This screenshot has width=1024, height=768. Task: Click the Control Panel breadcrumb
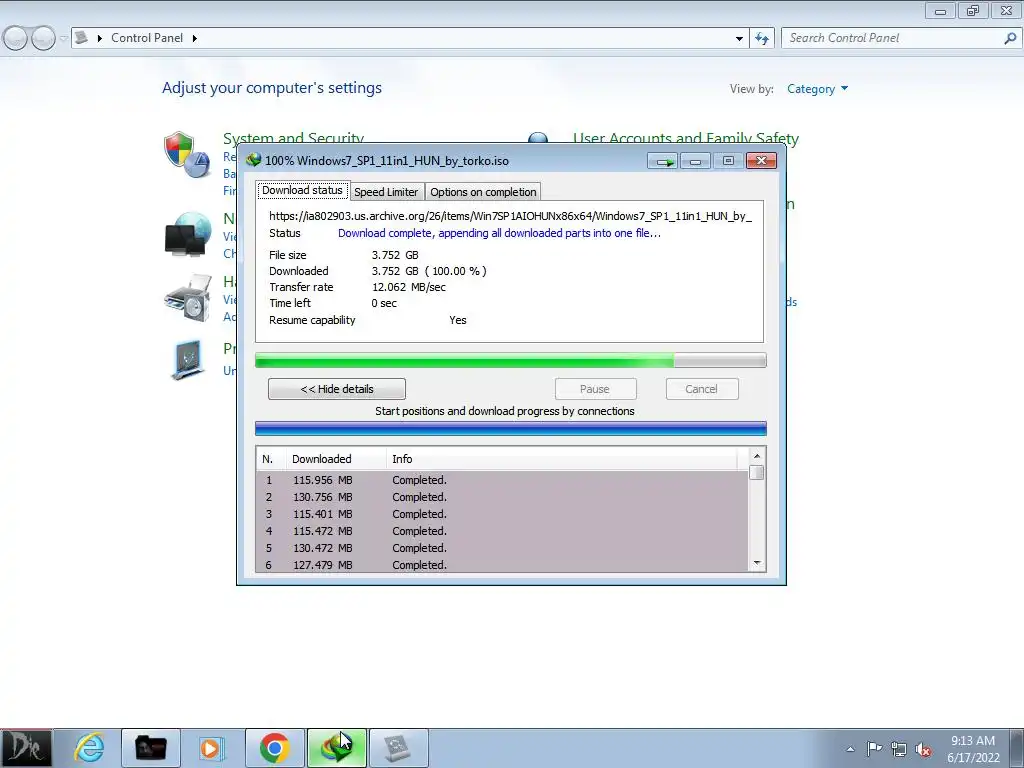[147, 38]
